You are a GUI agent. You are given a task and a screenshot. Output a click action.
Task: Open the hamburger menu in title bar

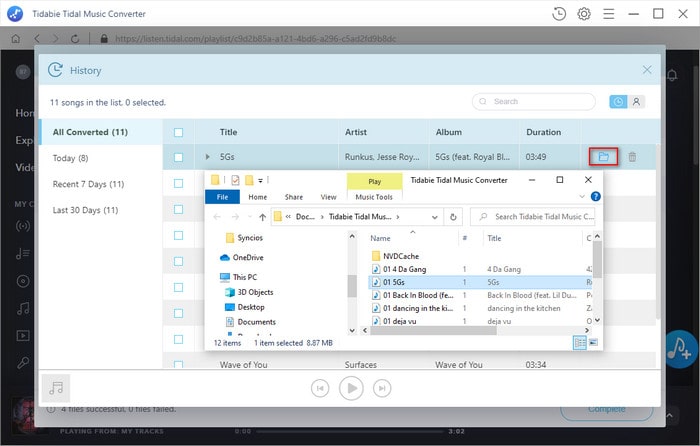608,14
